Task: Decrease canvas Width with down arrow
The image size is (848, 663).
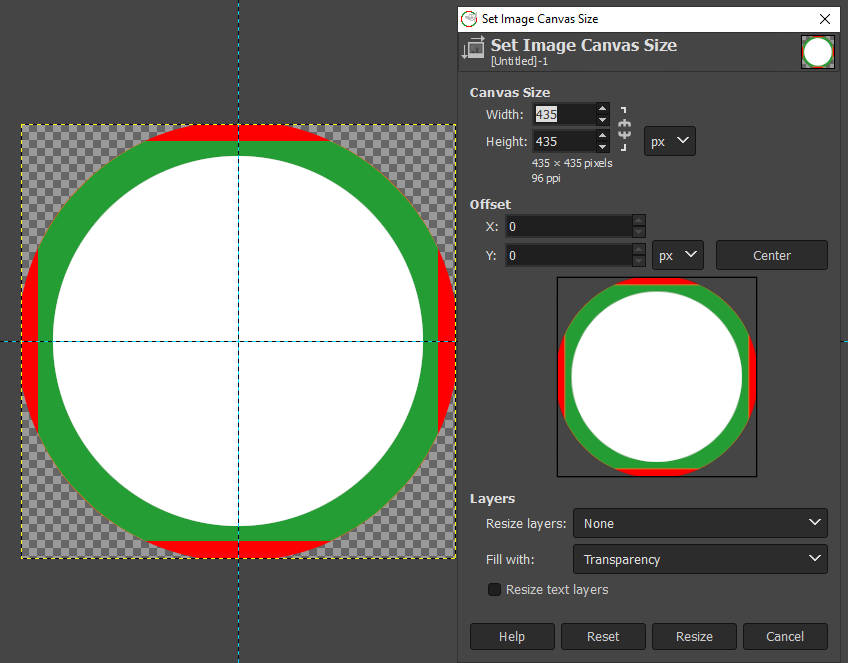Action: tap(602, 120)
